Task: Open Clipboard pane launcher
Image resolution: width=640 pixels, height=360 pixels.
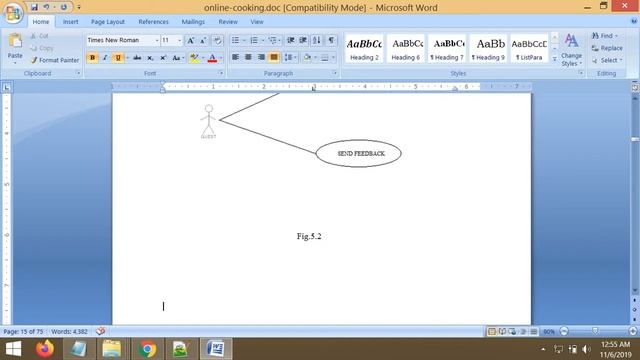Action: (78, 73)
